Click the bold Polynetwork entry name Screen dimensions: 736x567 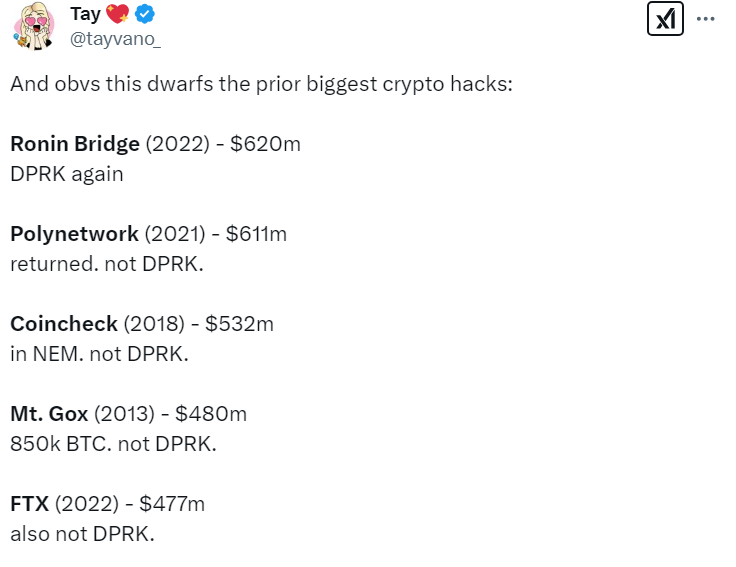[75, 234]
